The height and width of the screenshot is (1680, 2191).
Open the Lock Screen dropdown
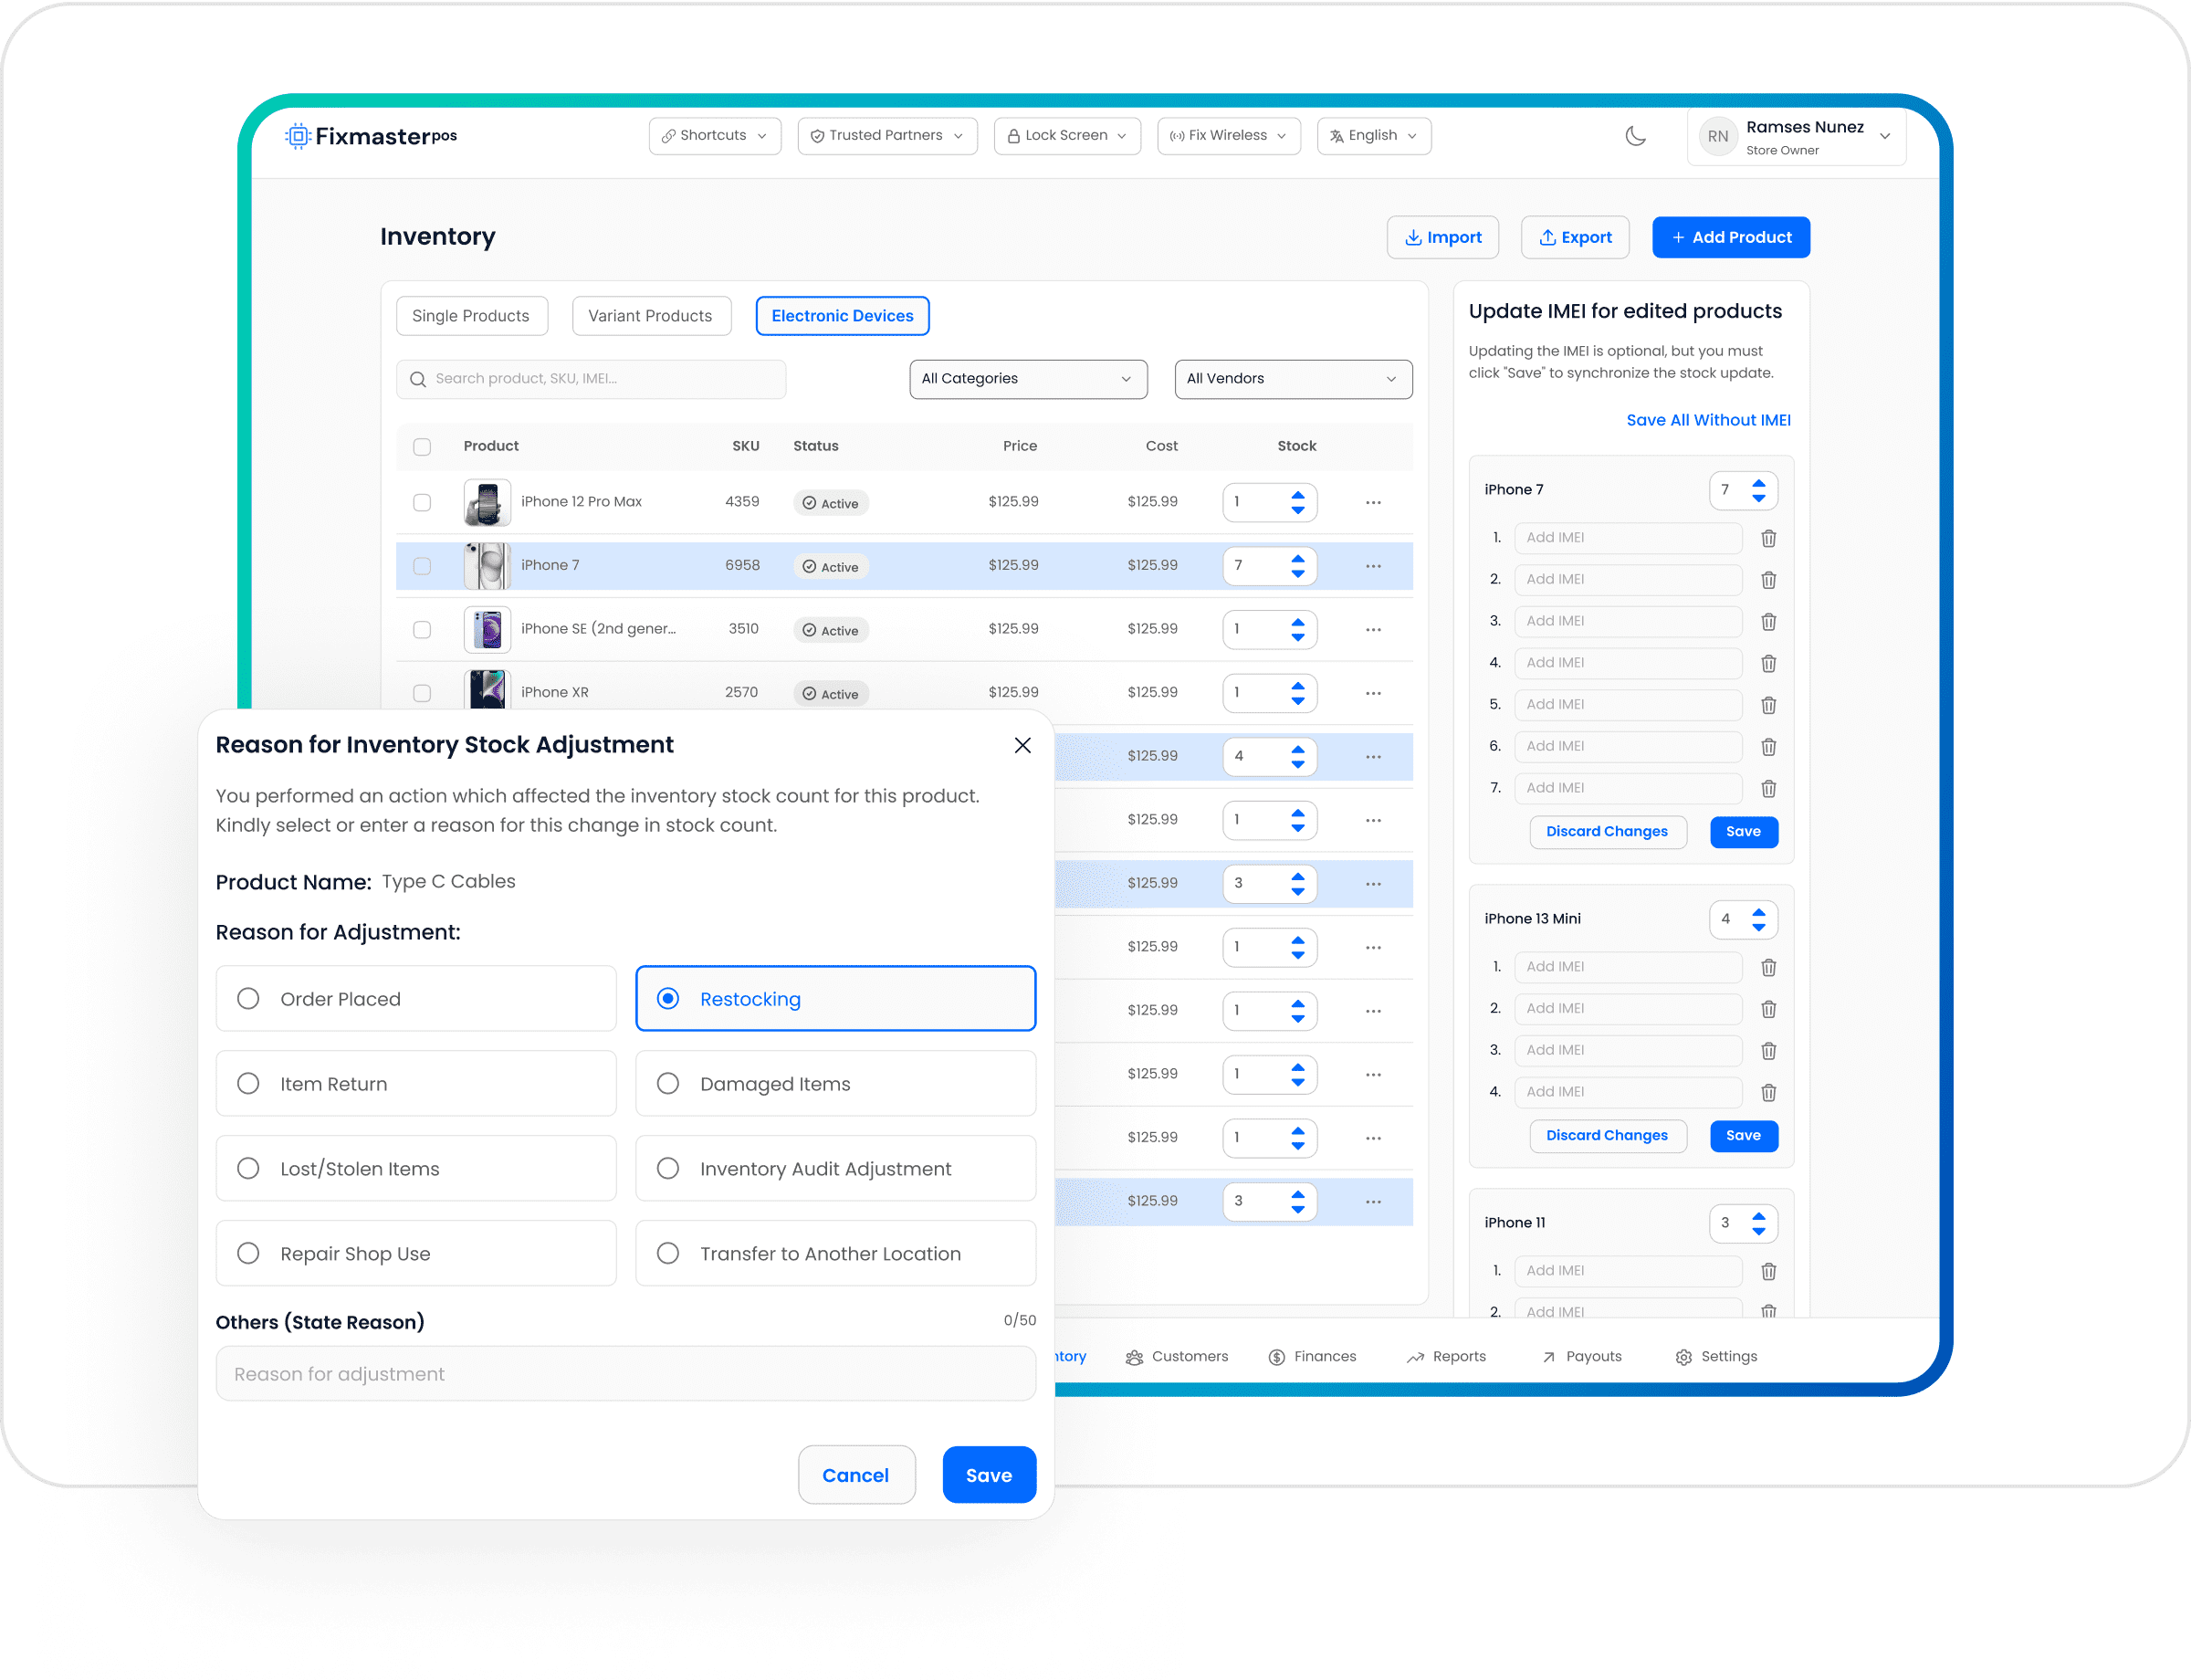point(1067,136)
